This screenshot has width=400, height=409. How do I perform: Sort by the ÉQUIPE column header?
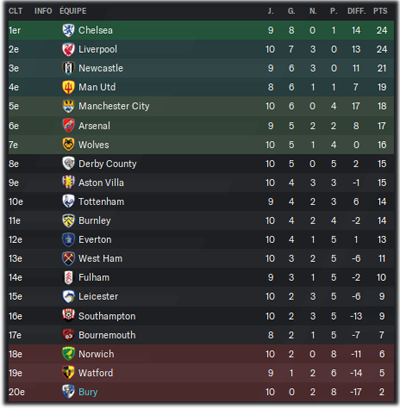pyautogui.click(x=73, y=11)
